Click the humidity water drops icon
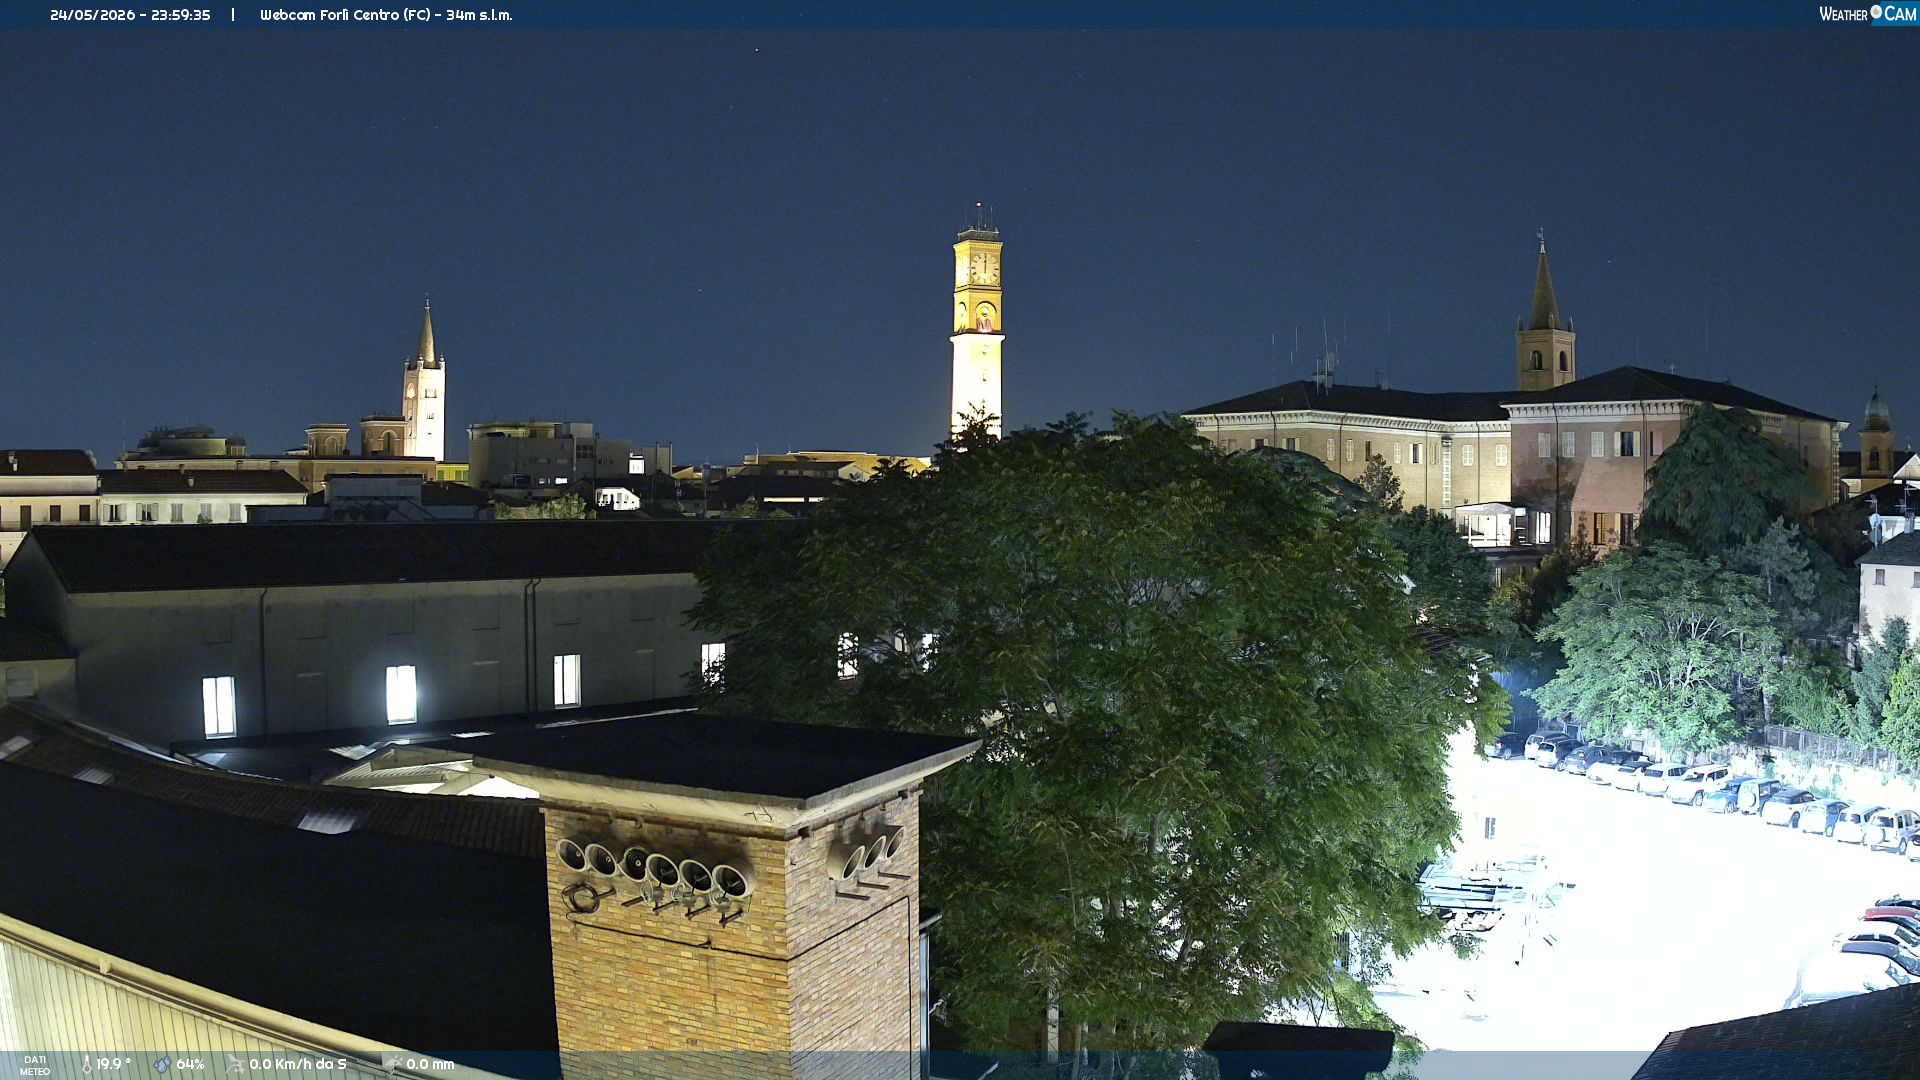Viewport: 1920px width, 1080px height. click(x=162, y=1064)
